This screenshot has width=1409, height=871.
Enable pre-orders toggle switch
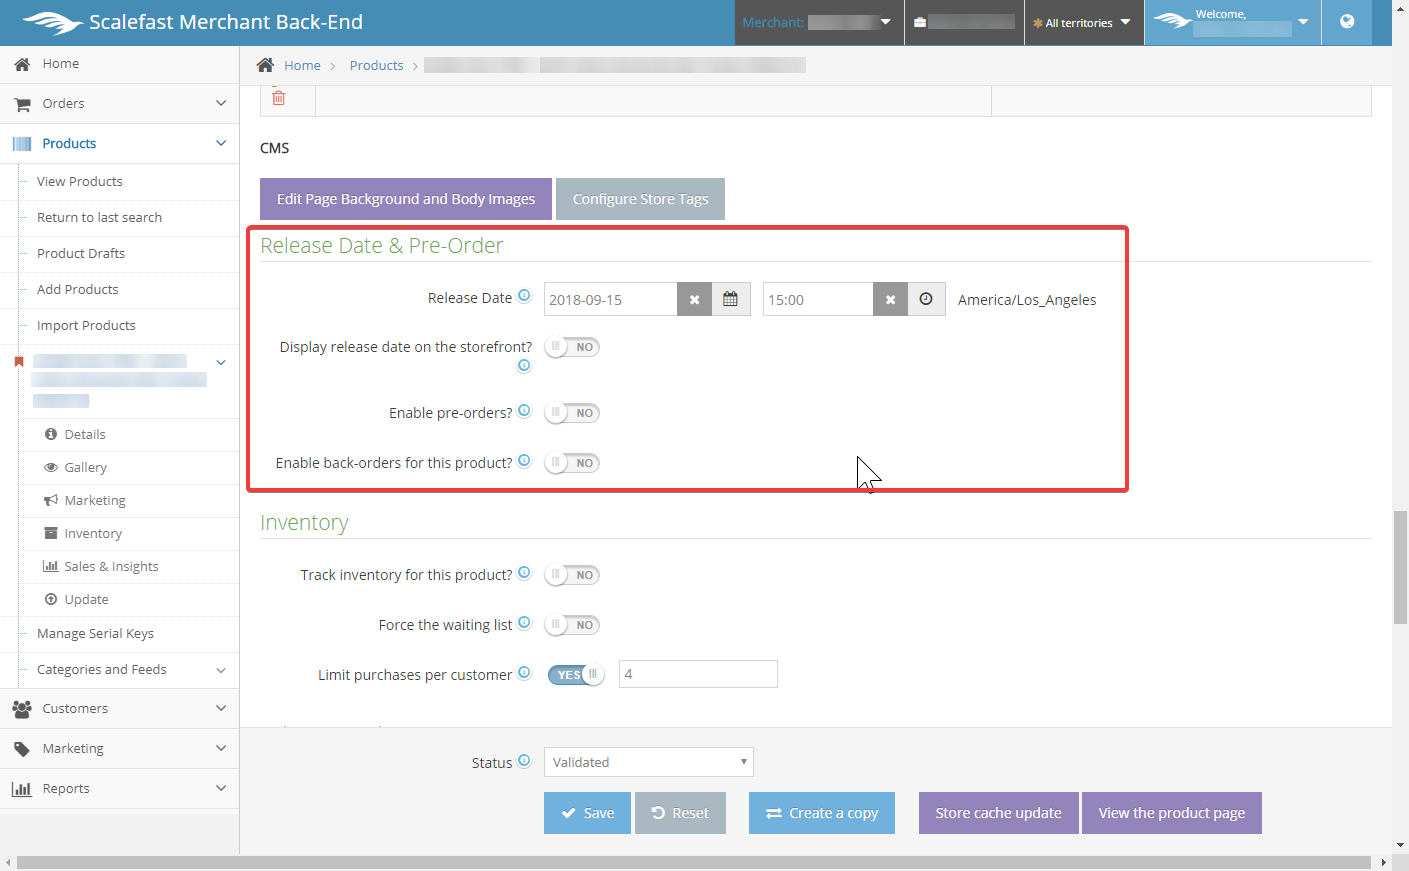point(572,413)
